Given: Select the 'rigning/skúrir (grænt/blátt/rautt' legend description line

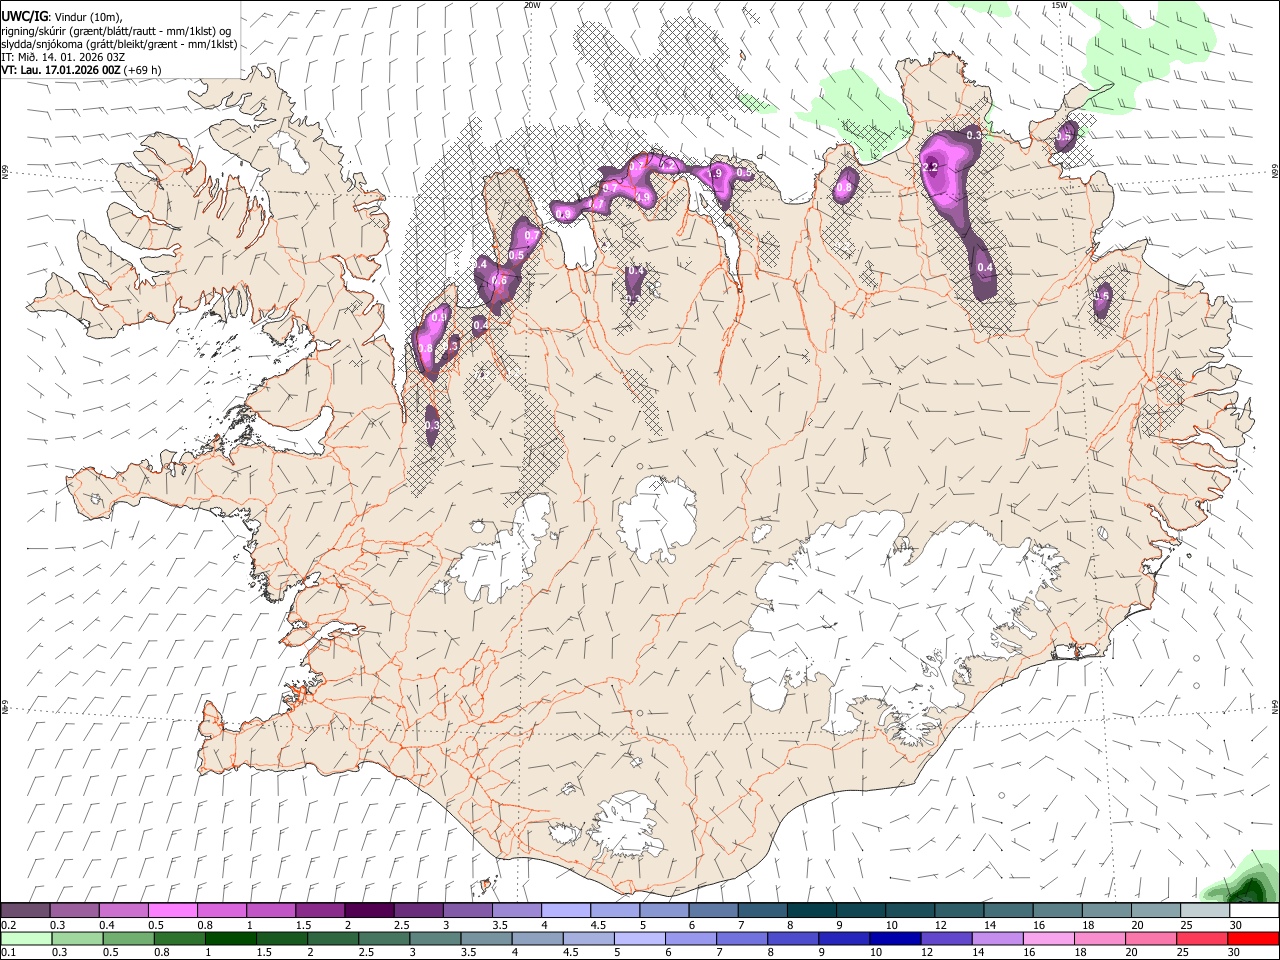Looking at the screenshot, I should pos(116,30).
